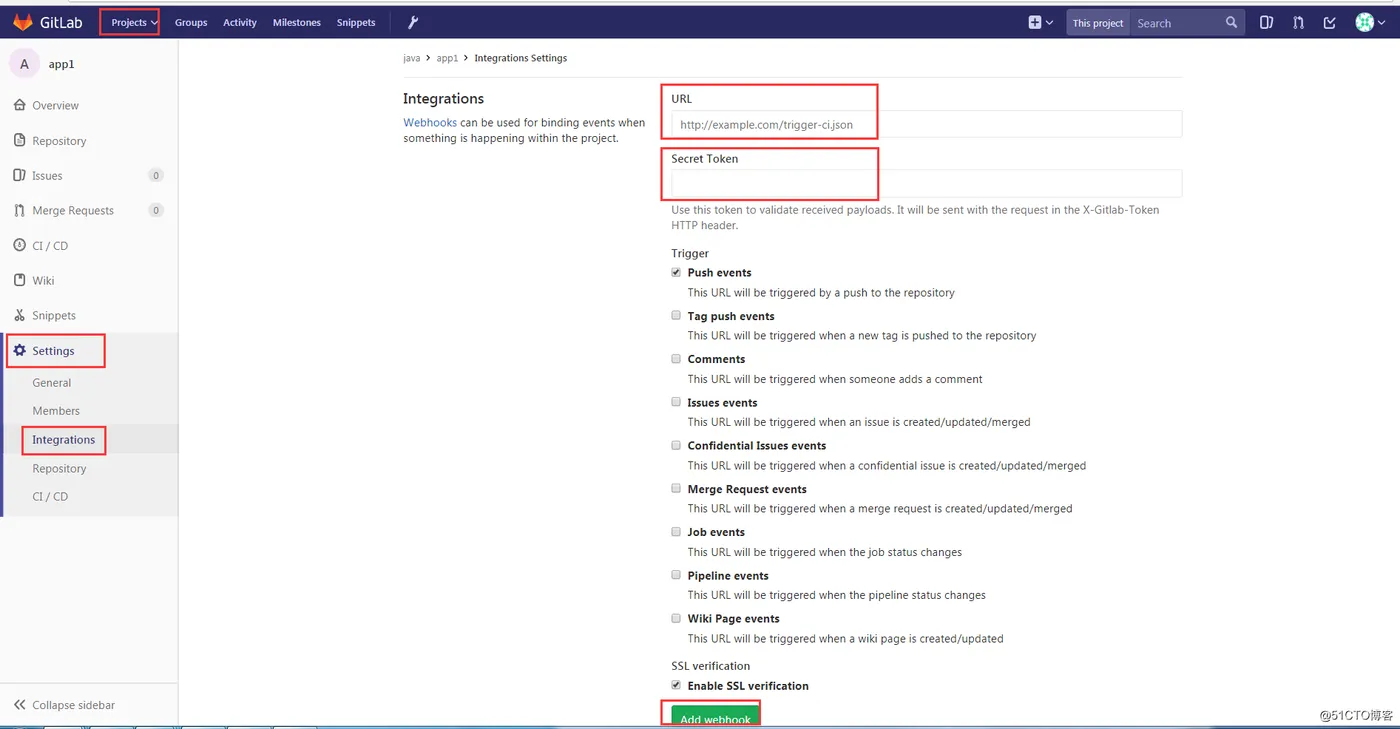The width and height of the screenshot is (1400, 729).
Task: Uncheck the Push events checkbox
Action: [676, 272]
